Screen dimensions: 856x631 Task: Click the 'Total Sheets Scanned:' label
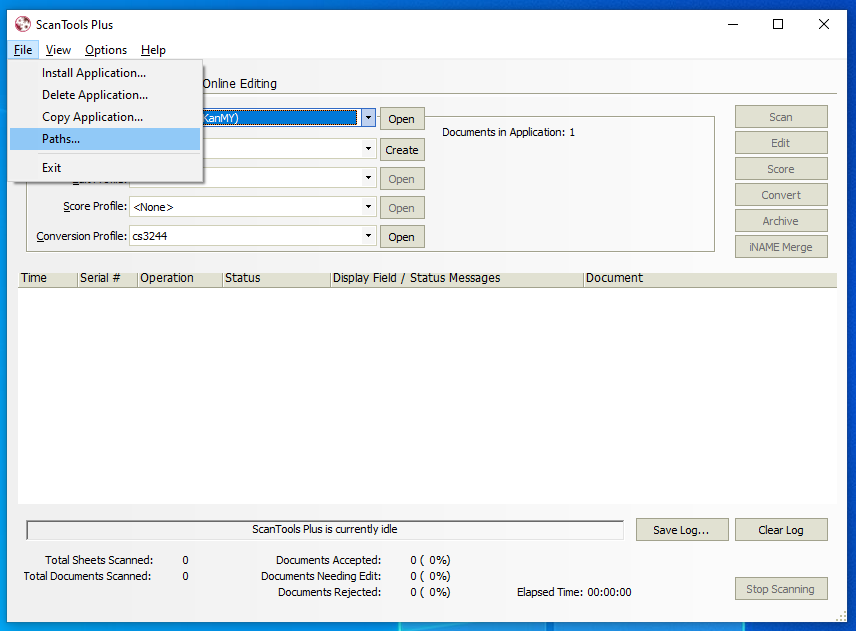click(x=99, y=560)
